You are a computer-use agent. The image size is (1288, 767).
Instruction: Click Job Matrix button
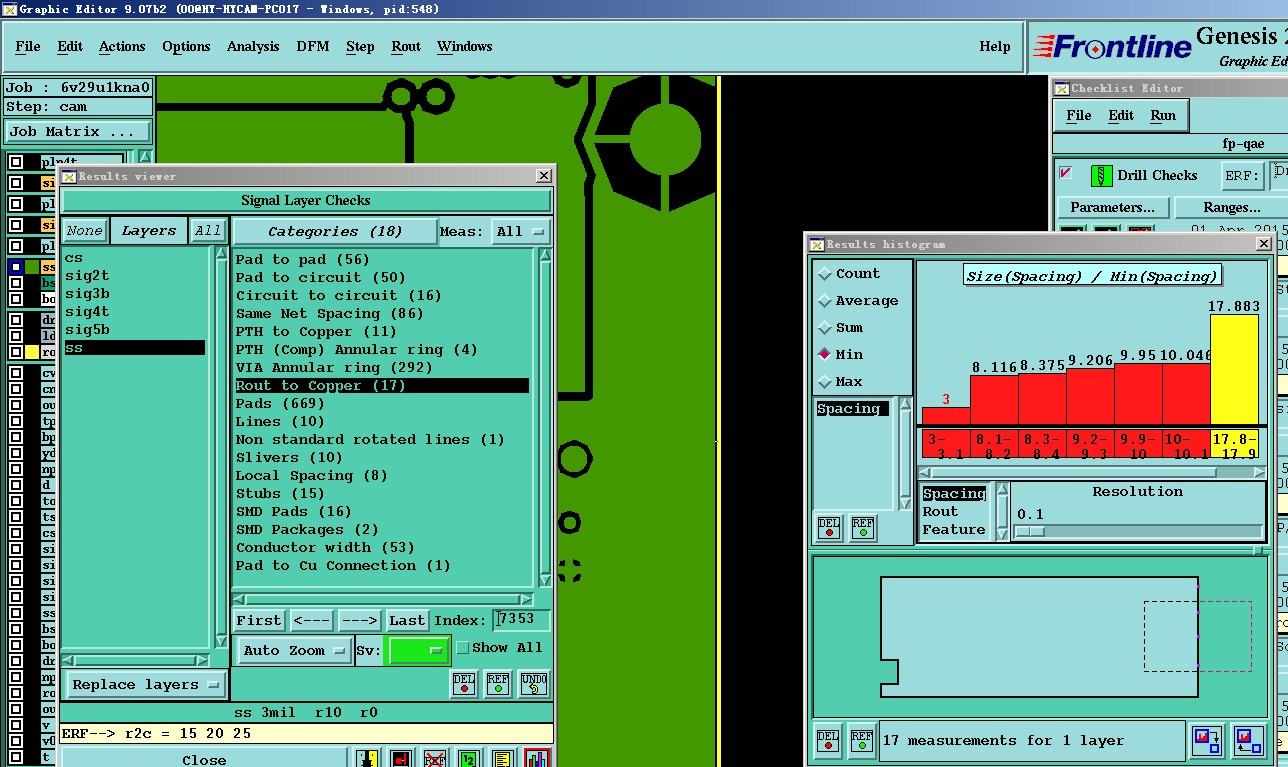78,132
